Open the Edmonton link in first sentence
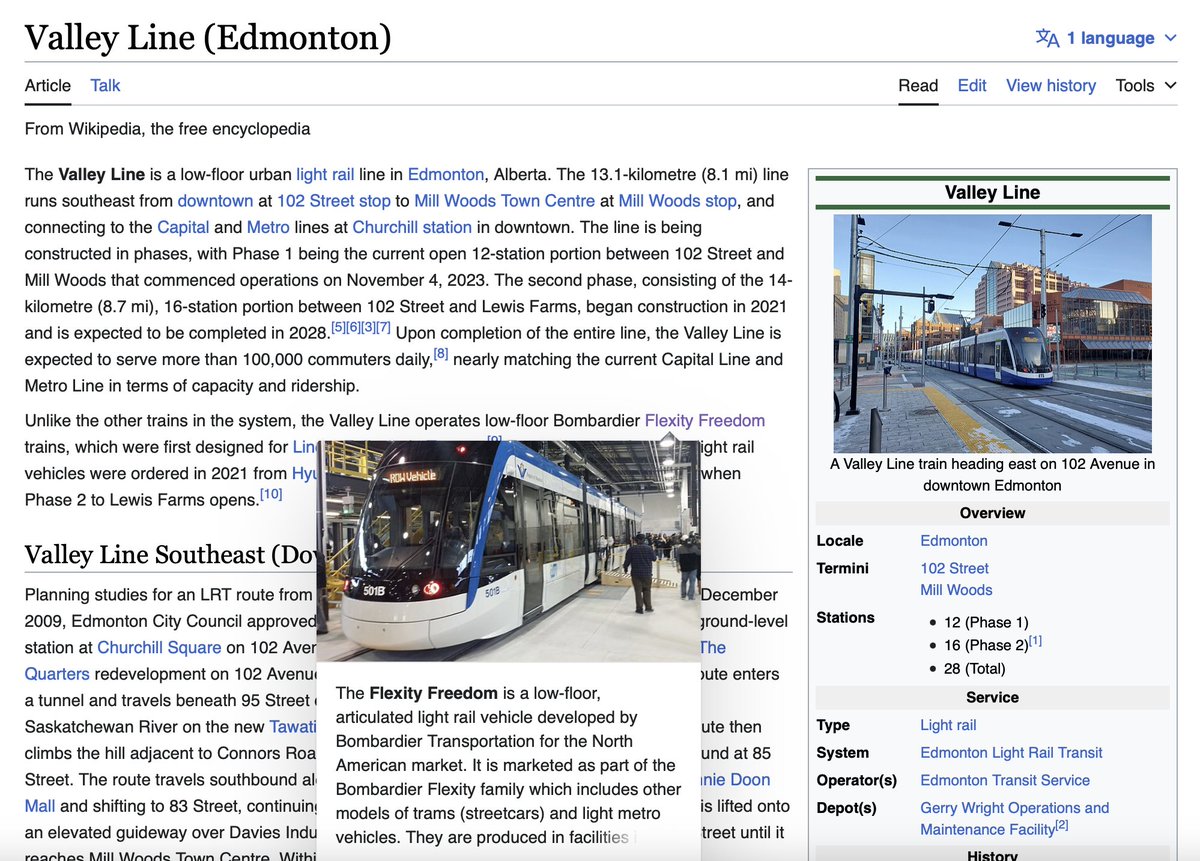 446,174
